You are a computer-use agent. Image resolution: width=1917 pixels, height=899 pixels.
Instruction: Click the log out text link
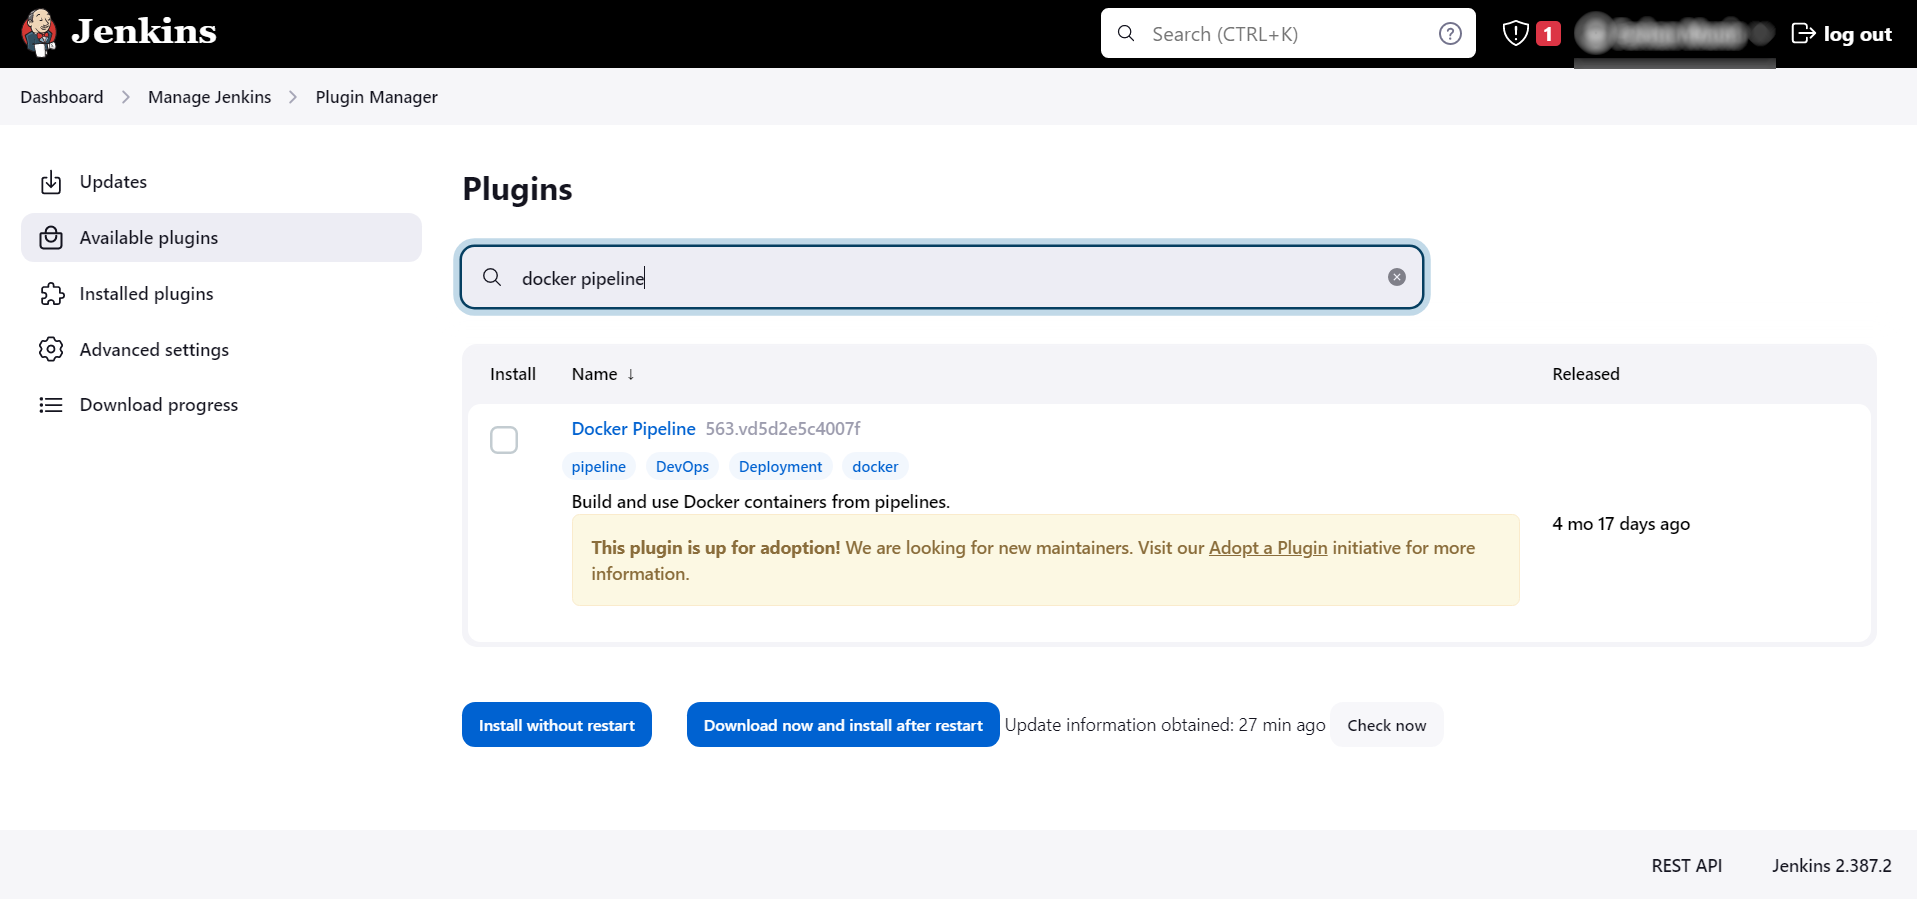[1857, 34]
